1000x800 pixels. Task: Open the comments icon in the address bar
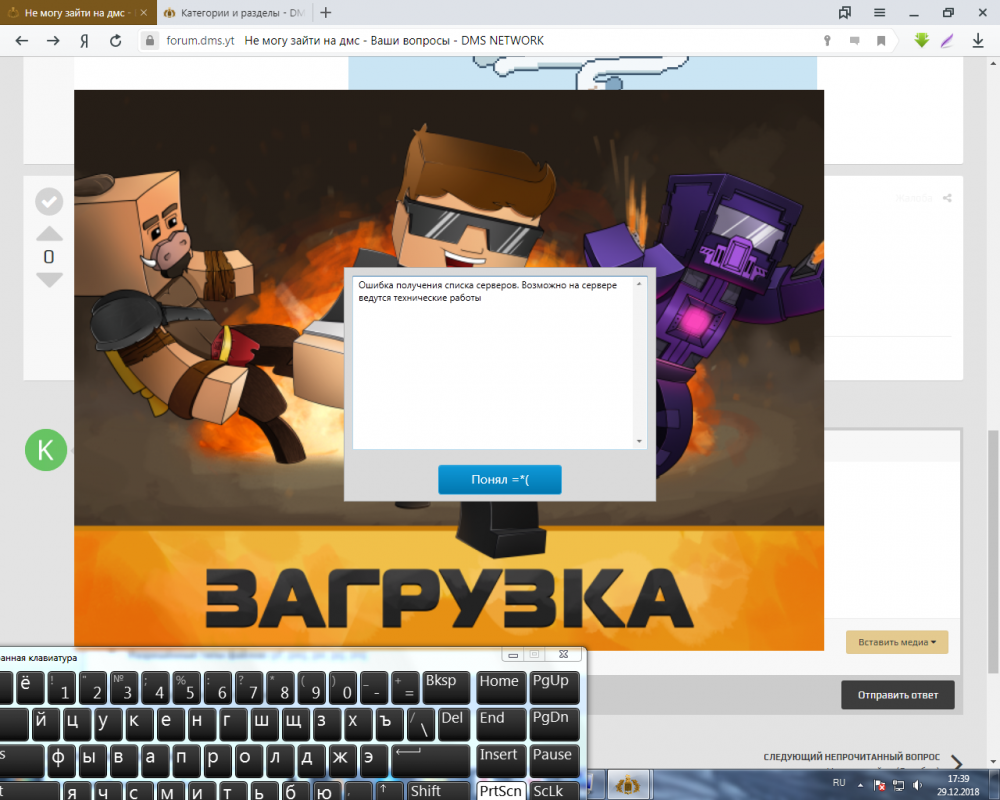[855, 40]
